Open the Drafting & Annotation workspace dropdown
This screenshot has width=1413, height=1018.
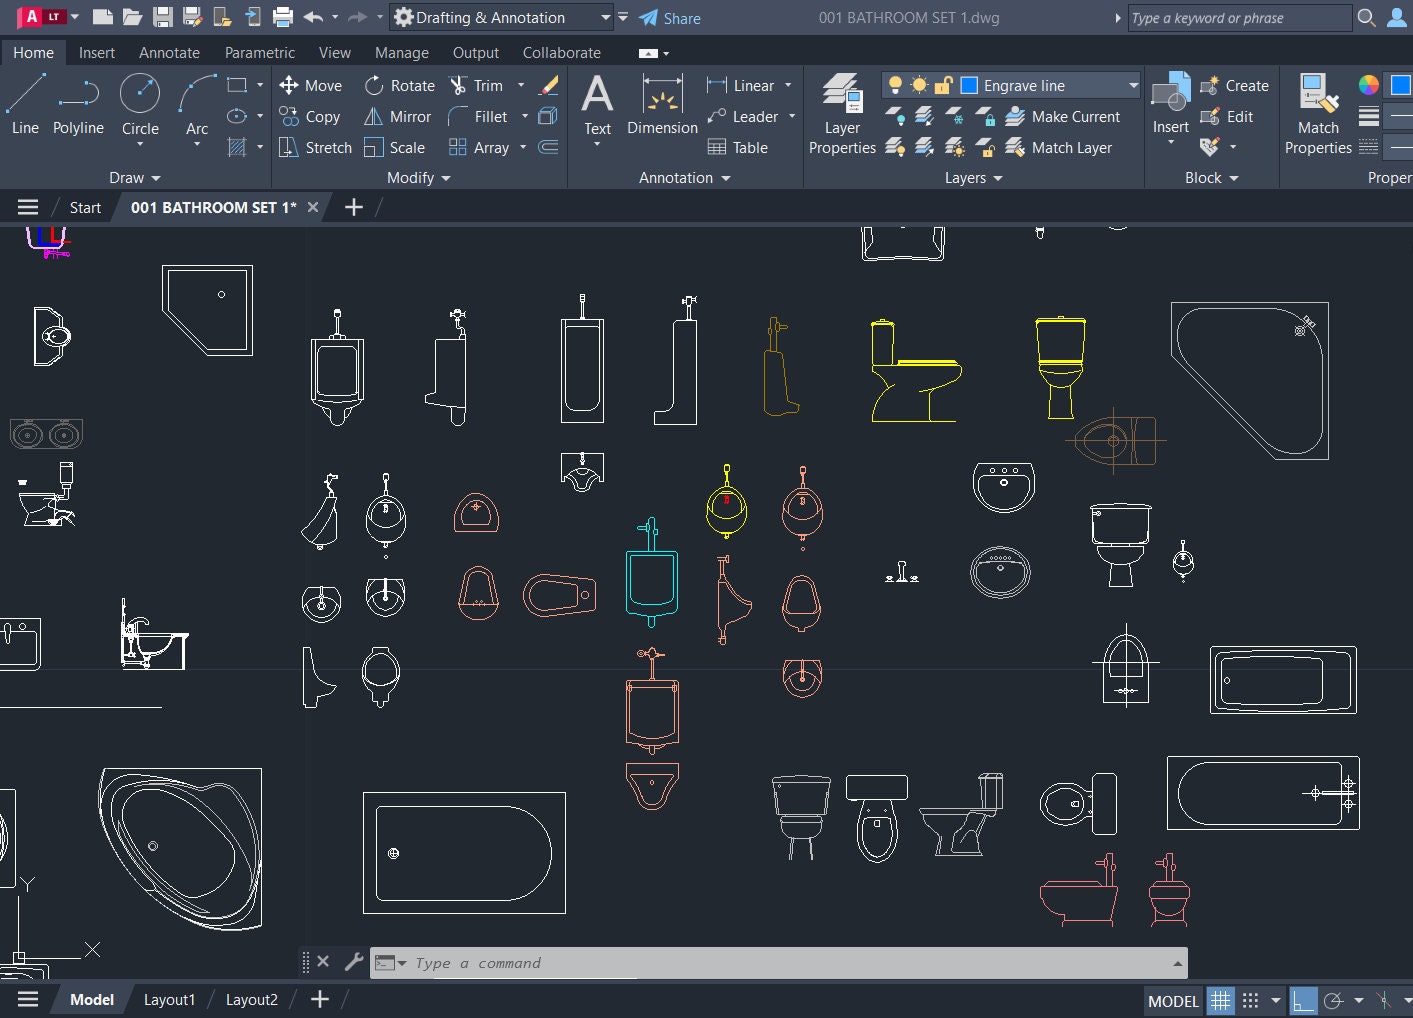tap(607, 17)
